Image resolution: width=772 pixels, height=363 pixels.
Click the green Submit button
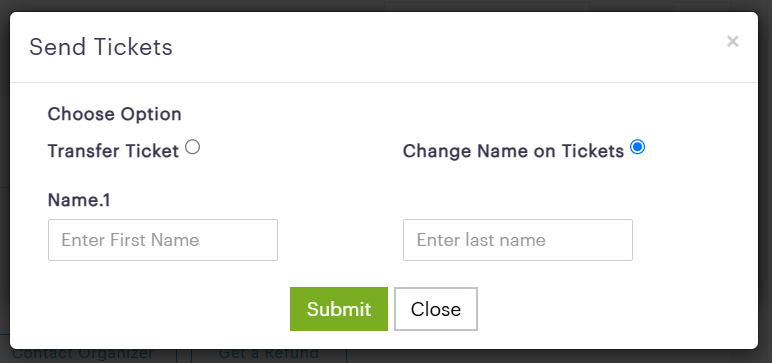pos(339,309)
